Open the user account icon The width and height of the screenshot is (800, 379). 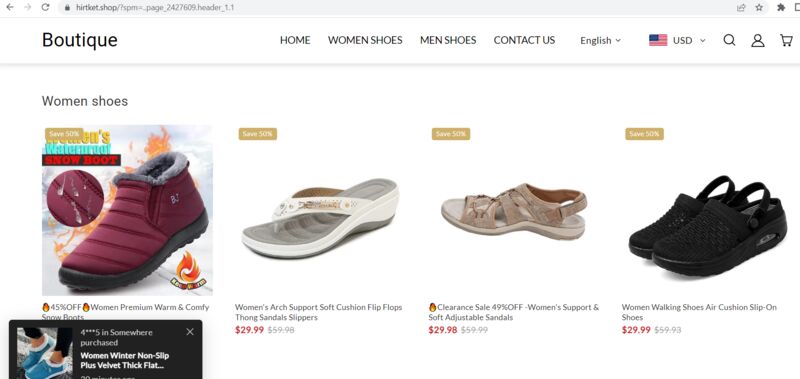(x=758, y=40)
